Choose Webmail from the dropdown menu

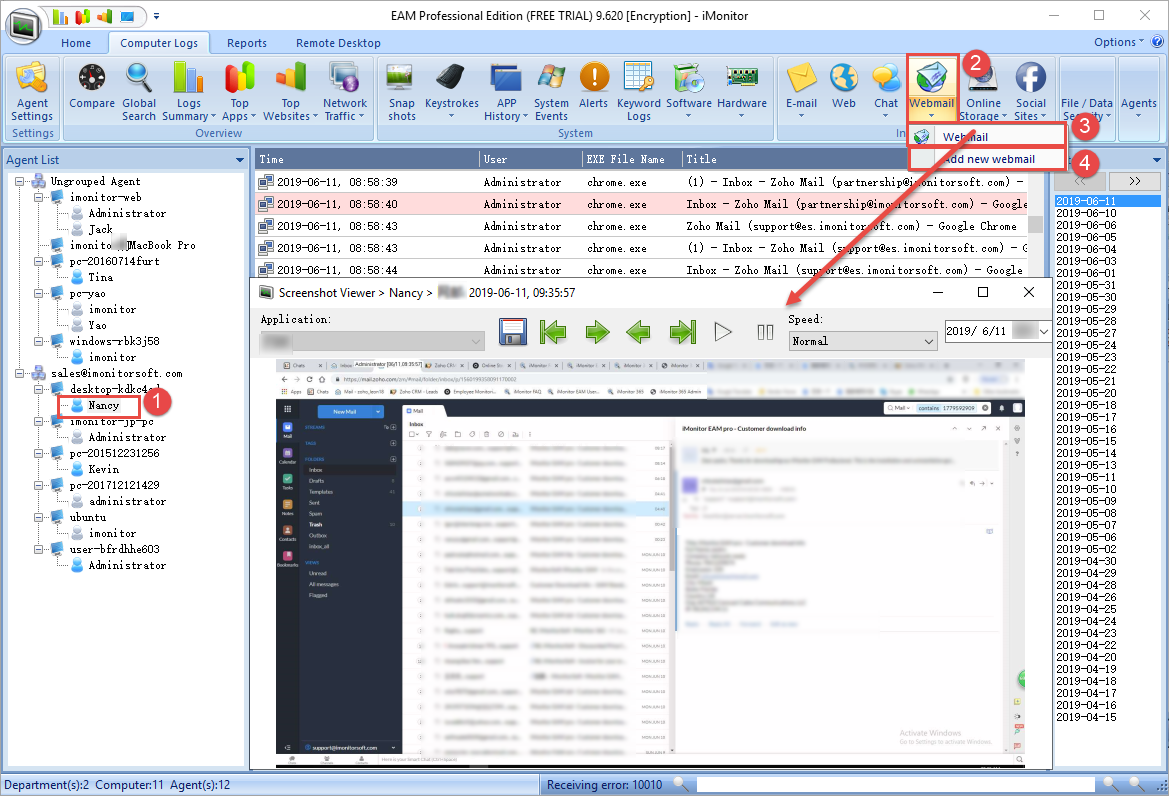click(x=988, y=136)
